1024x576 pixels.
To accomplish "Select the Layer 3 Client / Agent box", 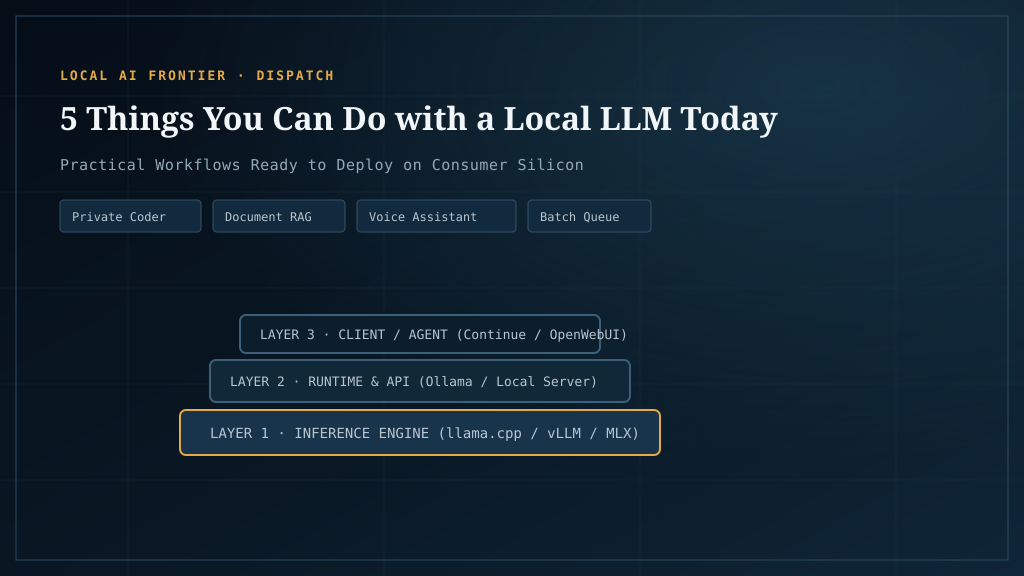I will click(420, 334).
